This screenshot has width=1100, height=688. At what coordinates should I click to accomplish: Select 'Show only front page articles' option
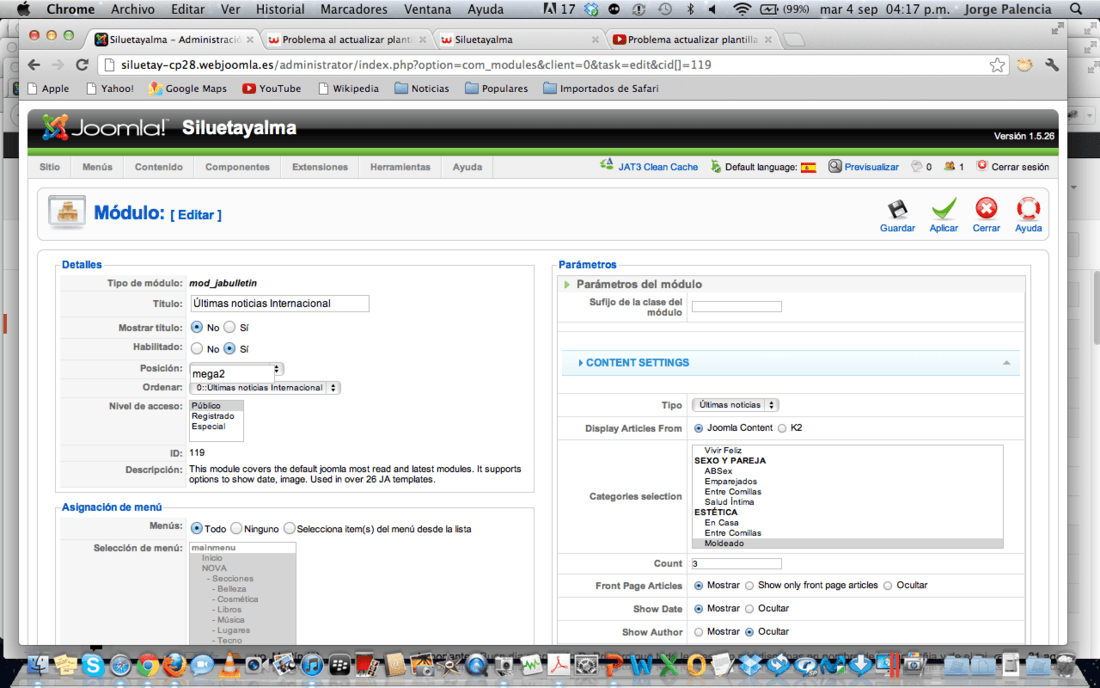[x=749, y=586]
